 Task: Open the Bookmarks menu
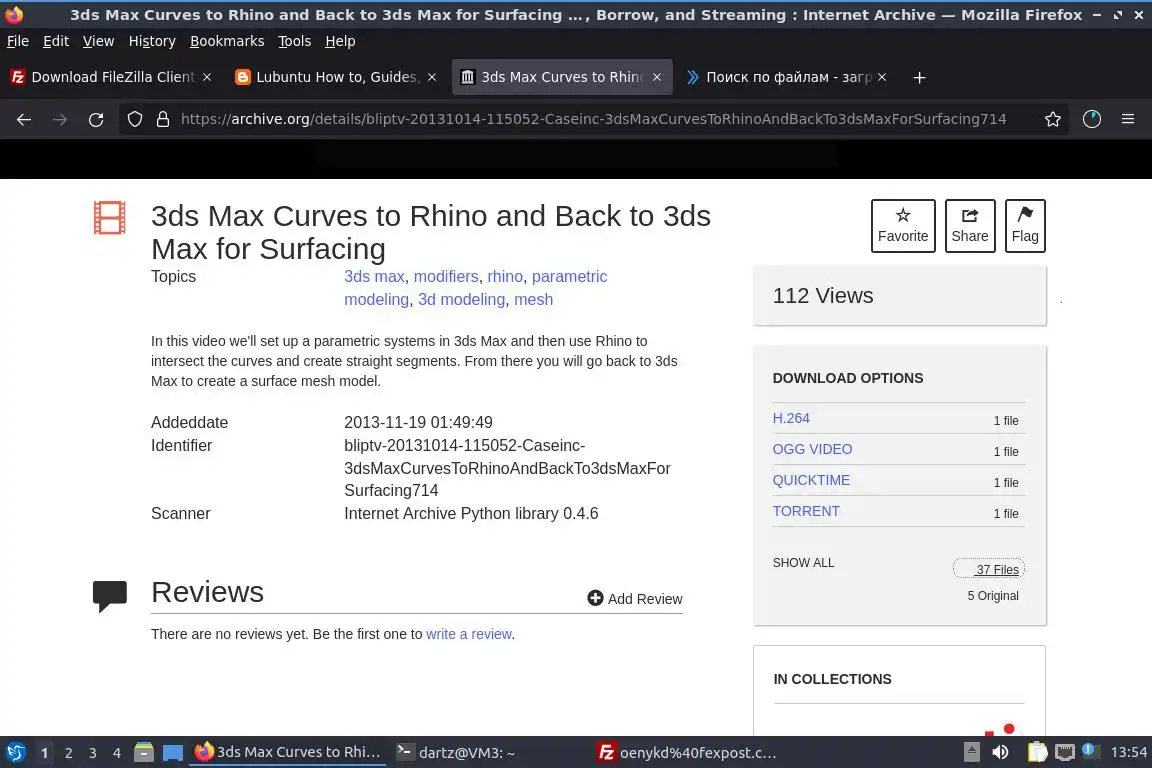pos(227,41)
